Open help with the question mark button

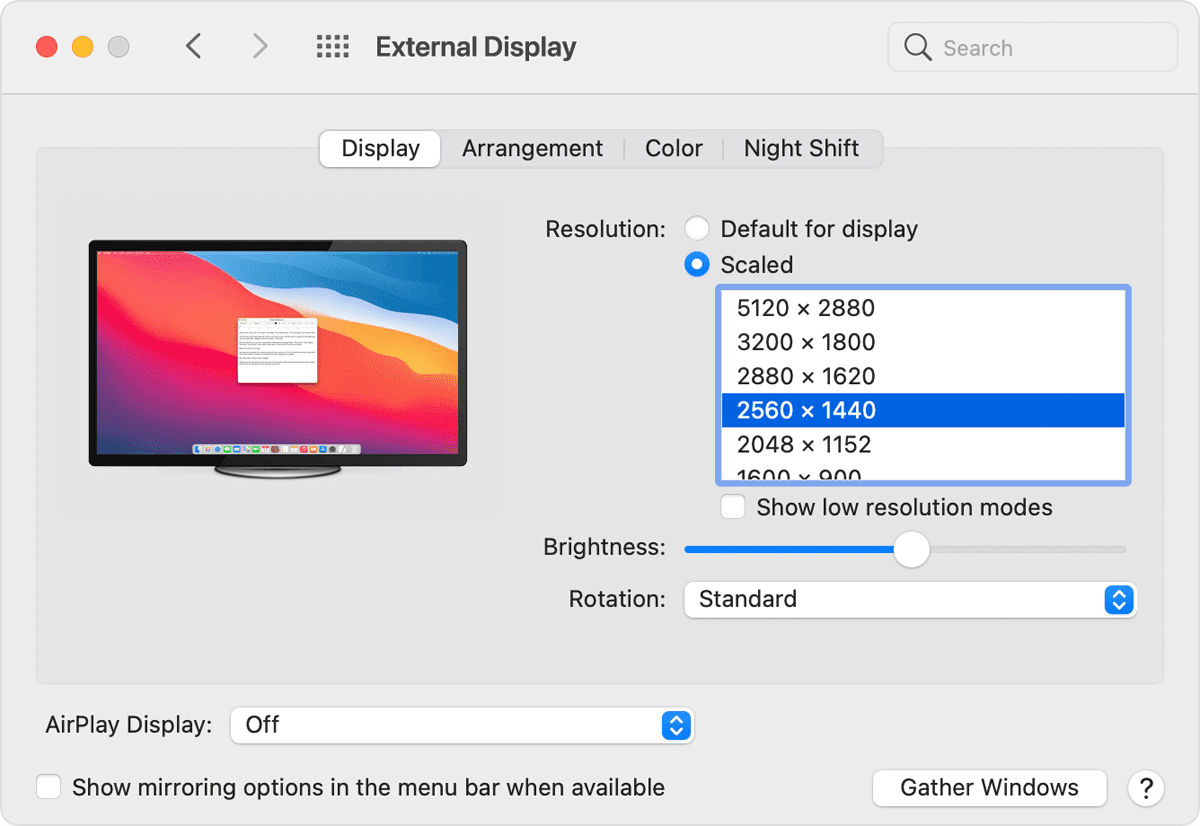pos(1146,788)
